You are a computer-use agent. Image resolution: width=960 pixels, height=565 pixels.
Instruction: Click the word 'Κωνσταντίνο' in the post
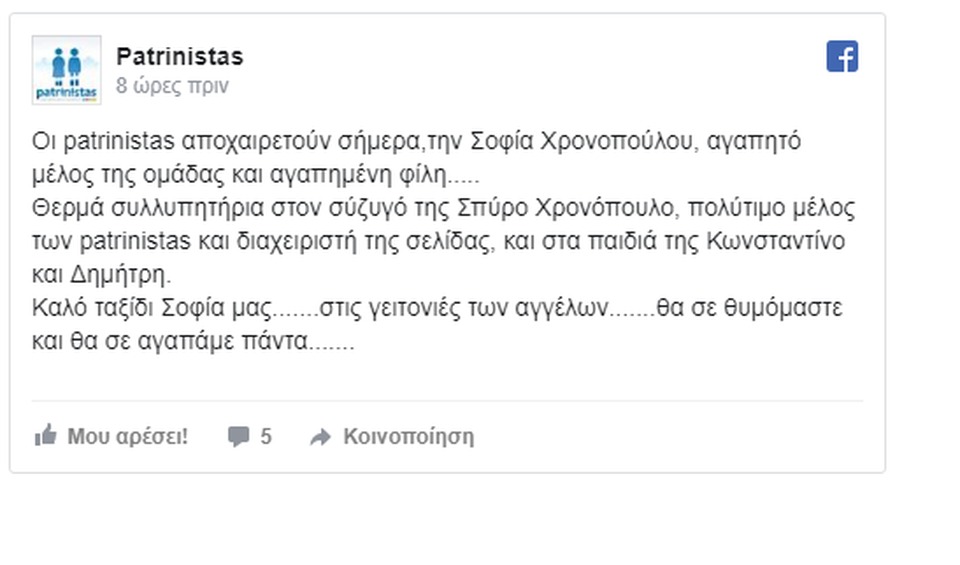(776, 241)
